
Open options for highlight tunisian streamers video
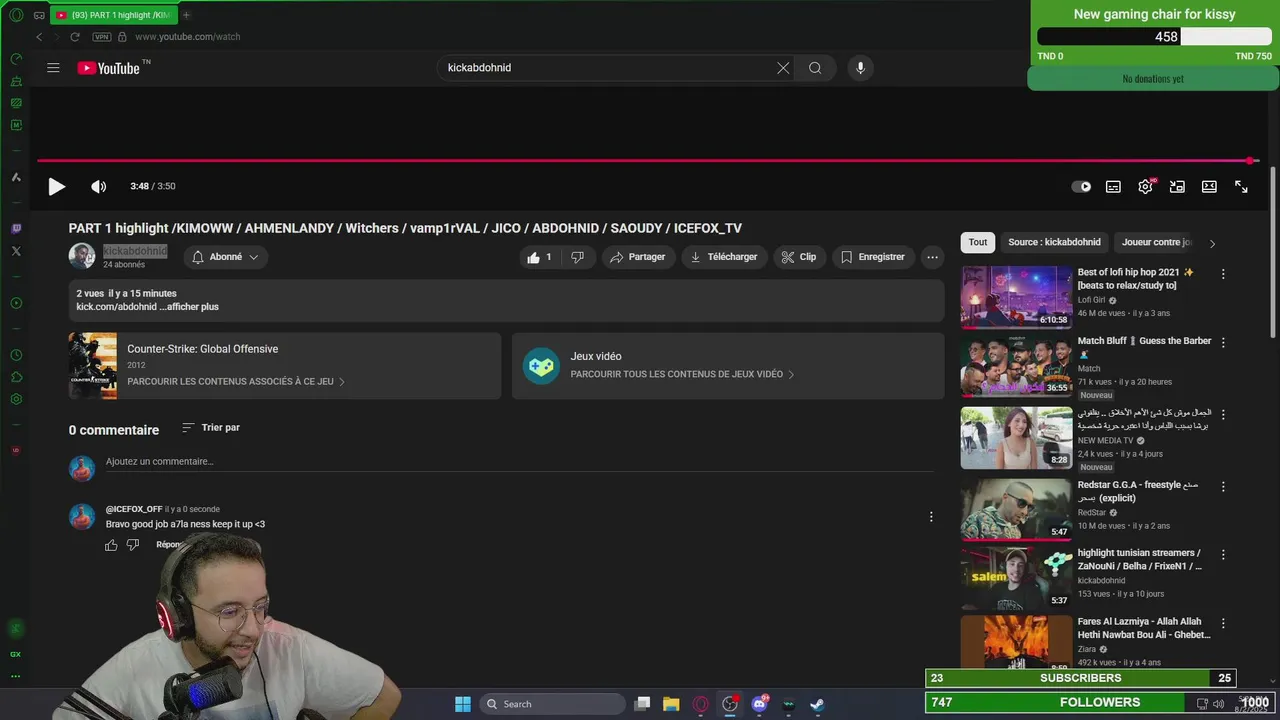tap(1223, 554)
